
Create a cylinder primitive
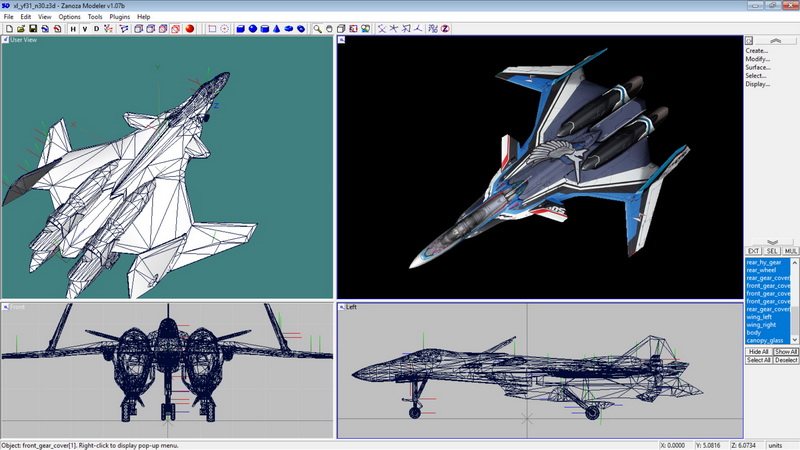(x=265, y=29)
